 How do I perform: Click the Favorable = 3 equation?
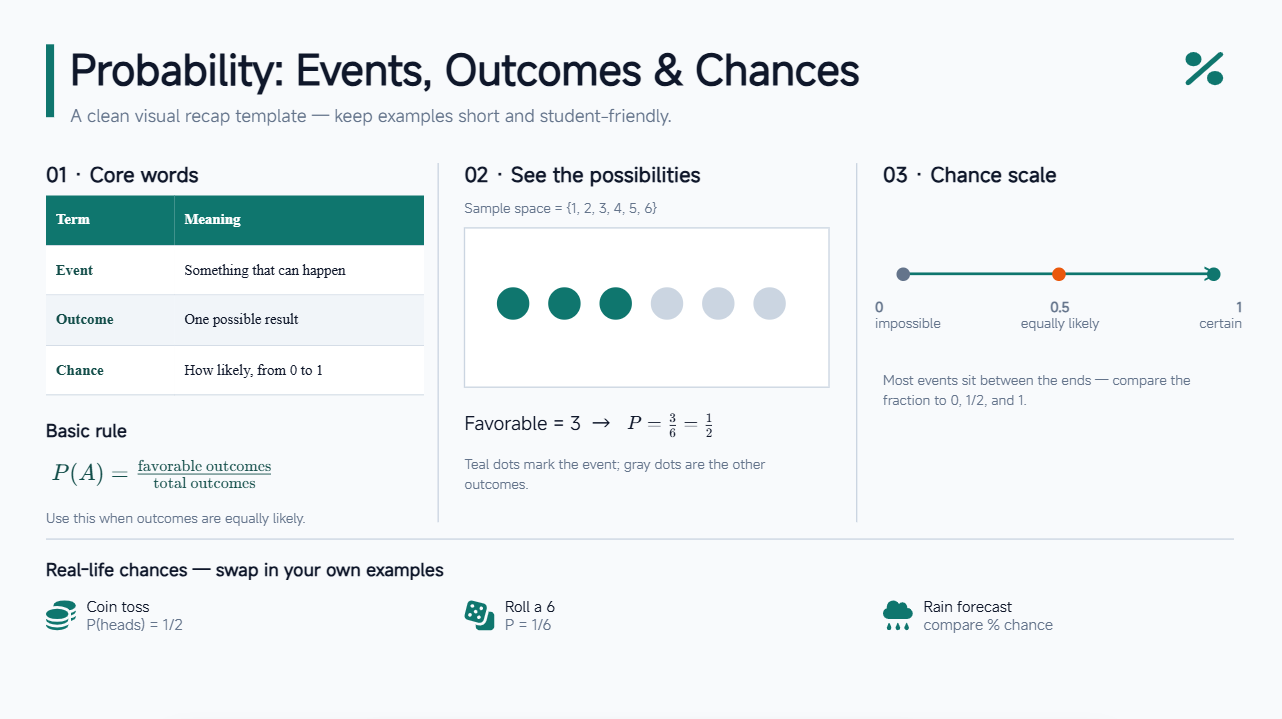[x=589, y=424]
